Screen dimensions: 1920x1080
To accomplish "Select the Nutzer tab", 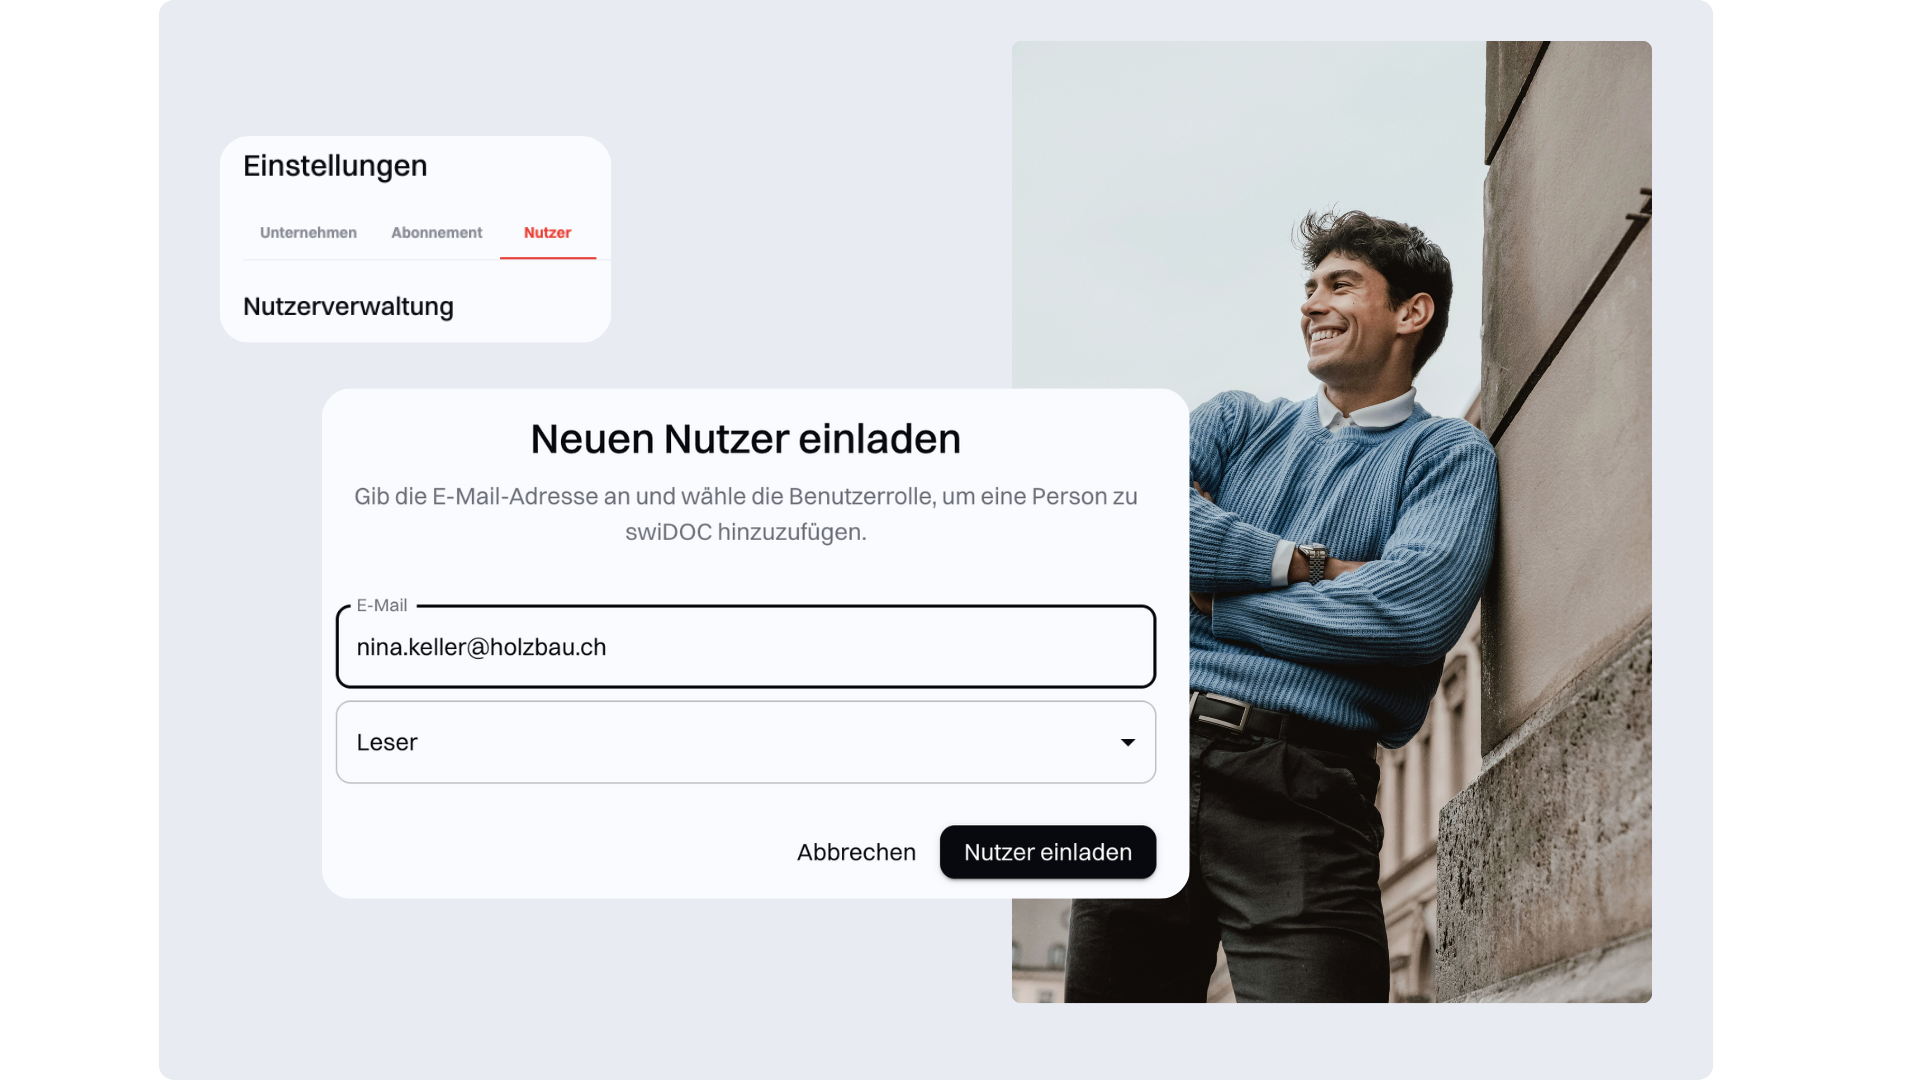I will pyautogui.click(x=547, y=232).
